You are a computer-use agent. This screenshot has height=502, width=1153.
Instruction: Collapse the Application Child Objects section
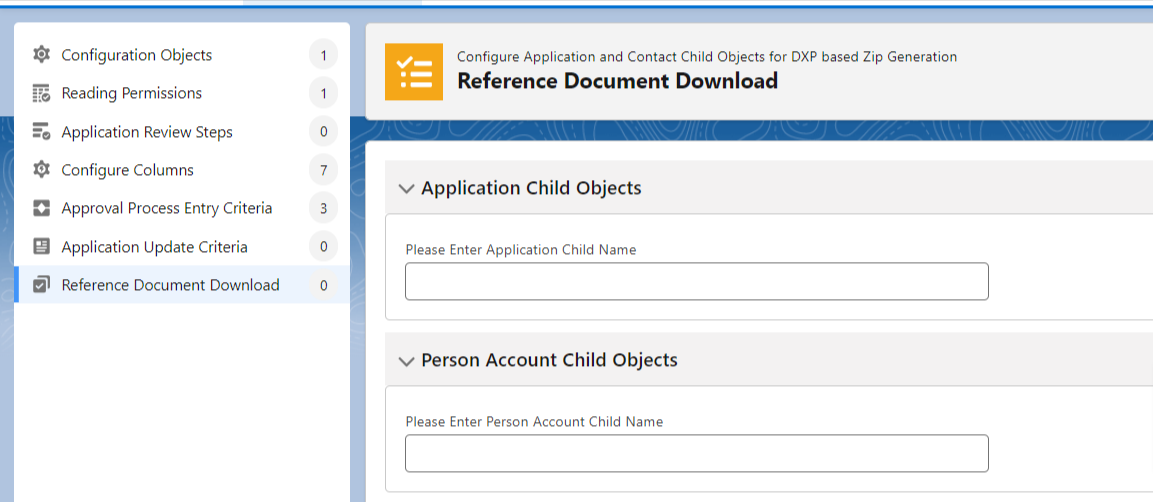(406, 189)
